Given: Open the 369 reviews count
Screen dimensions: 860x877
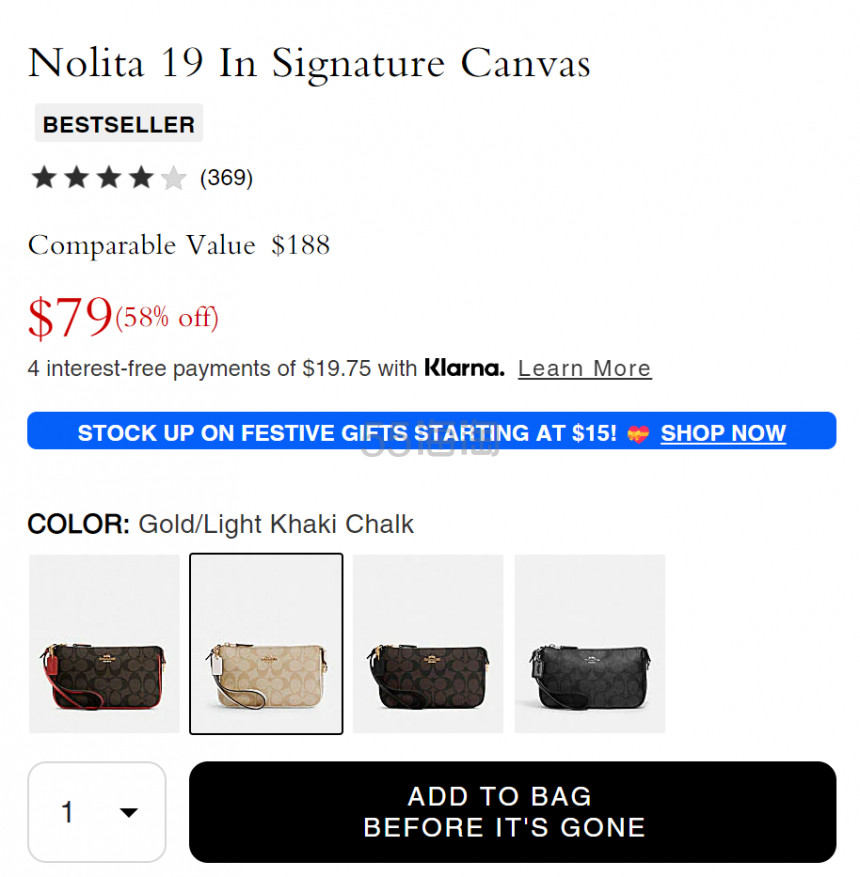Looking at the screenshot, I should (226, 178).
